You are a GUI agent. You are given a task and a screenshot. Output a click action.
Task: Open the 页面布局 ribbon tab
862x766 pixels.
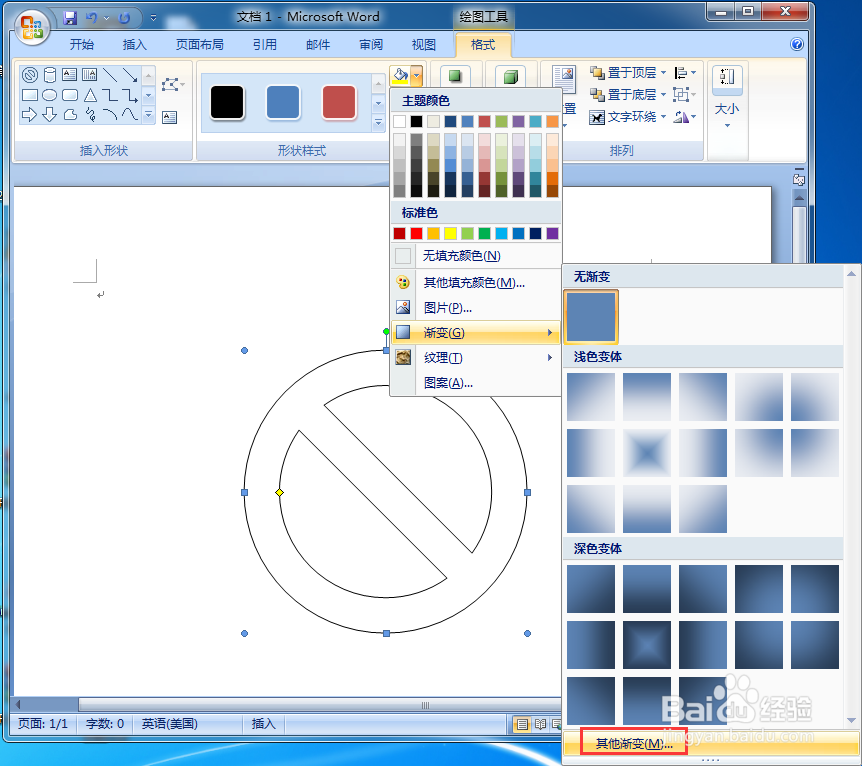(x=200, y=45)
